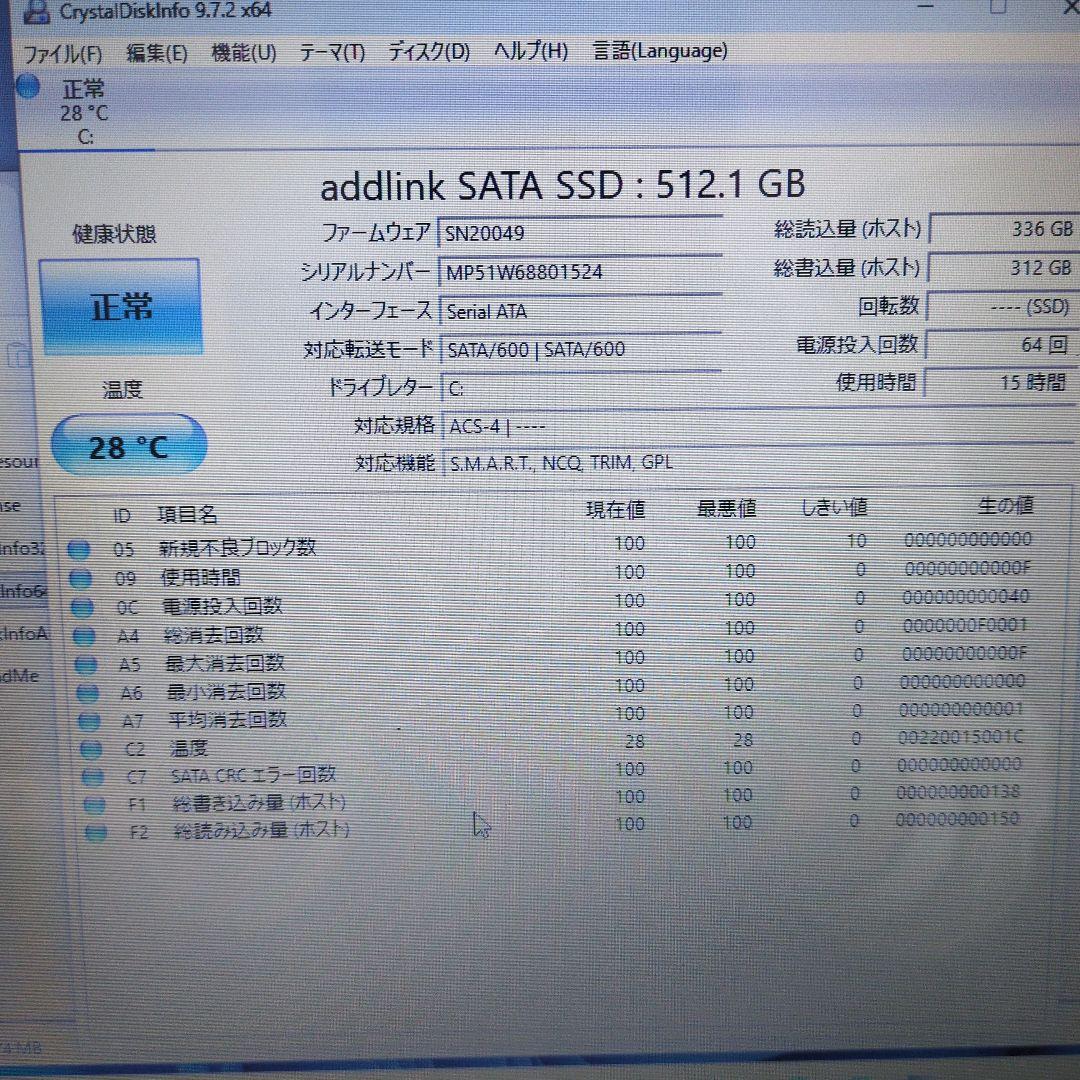Click the small health circle above the C: drive label
The height and width of the screenshot is (1080, 1080).
point(28,87)
